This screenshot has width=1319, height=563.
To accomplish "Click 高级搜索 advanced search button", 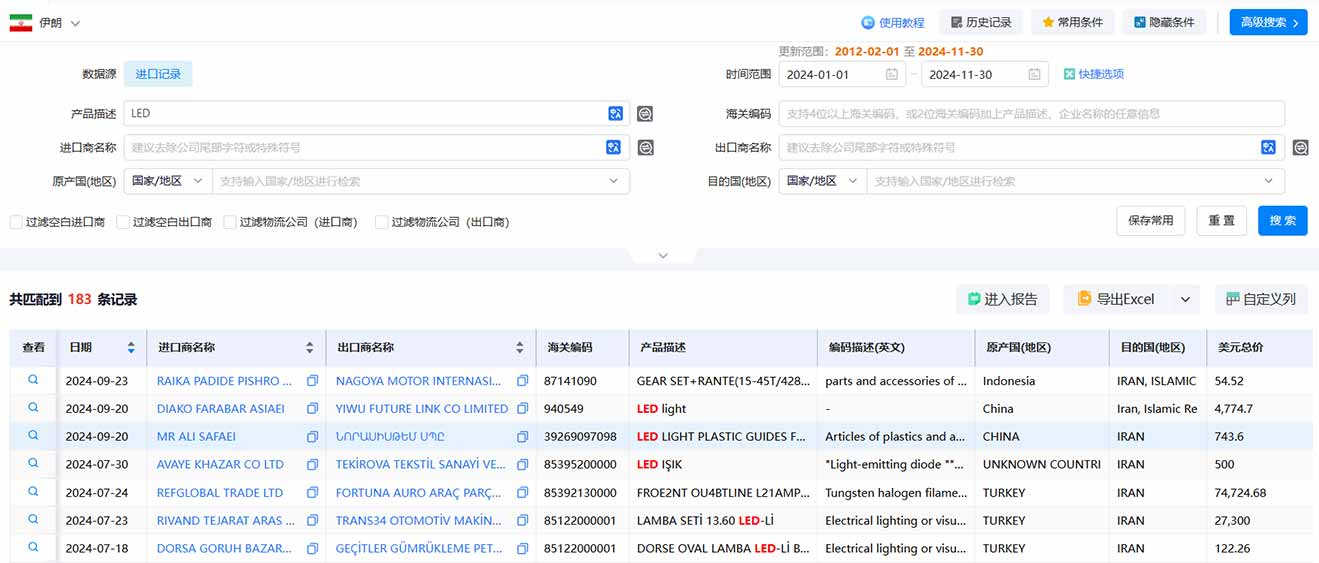I will [1268, 22].
